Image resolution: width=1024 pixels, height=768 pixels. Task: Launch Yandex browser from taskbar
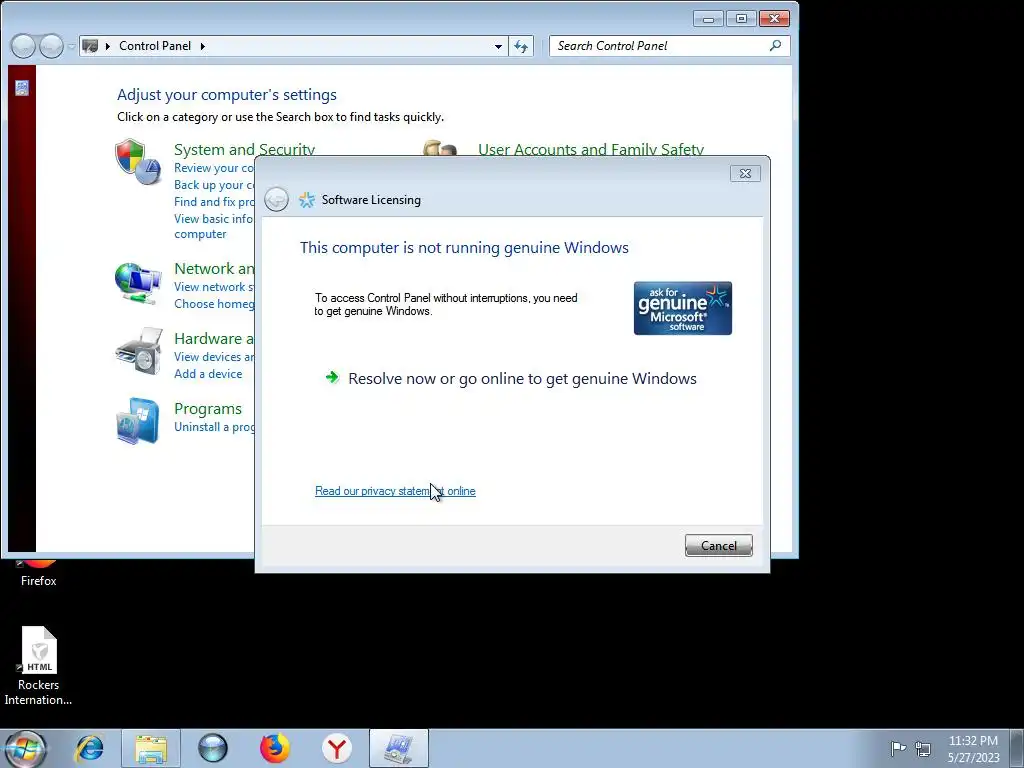click(337, 748)
